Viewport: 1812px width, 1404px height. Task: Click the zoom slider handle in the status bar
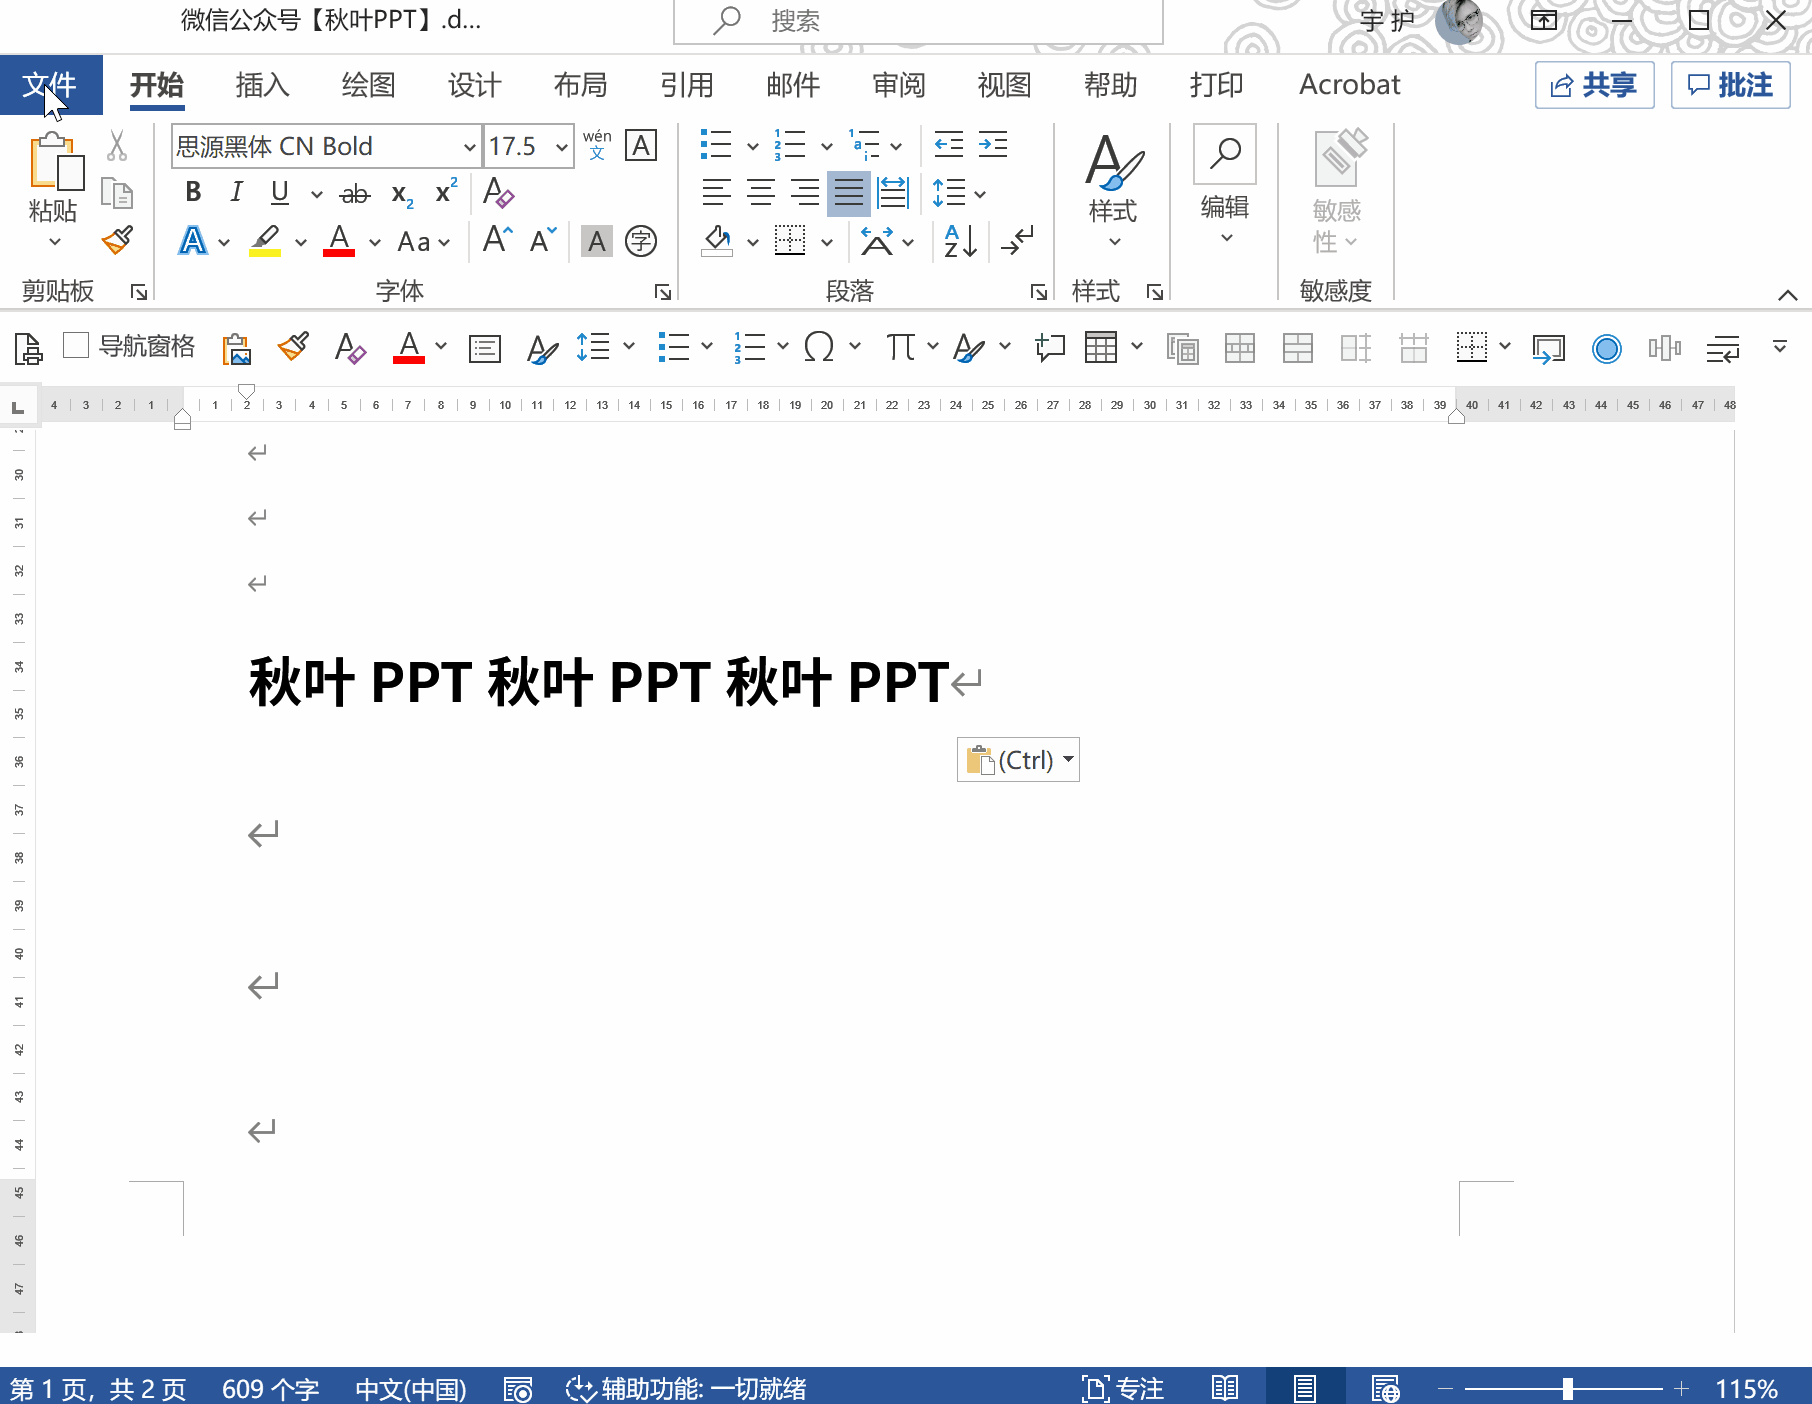1568,1389
